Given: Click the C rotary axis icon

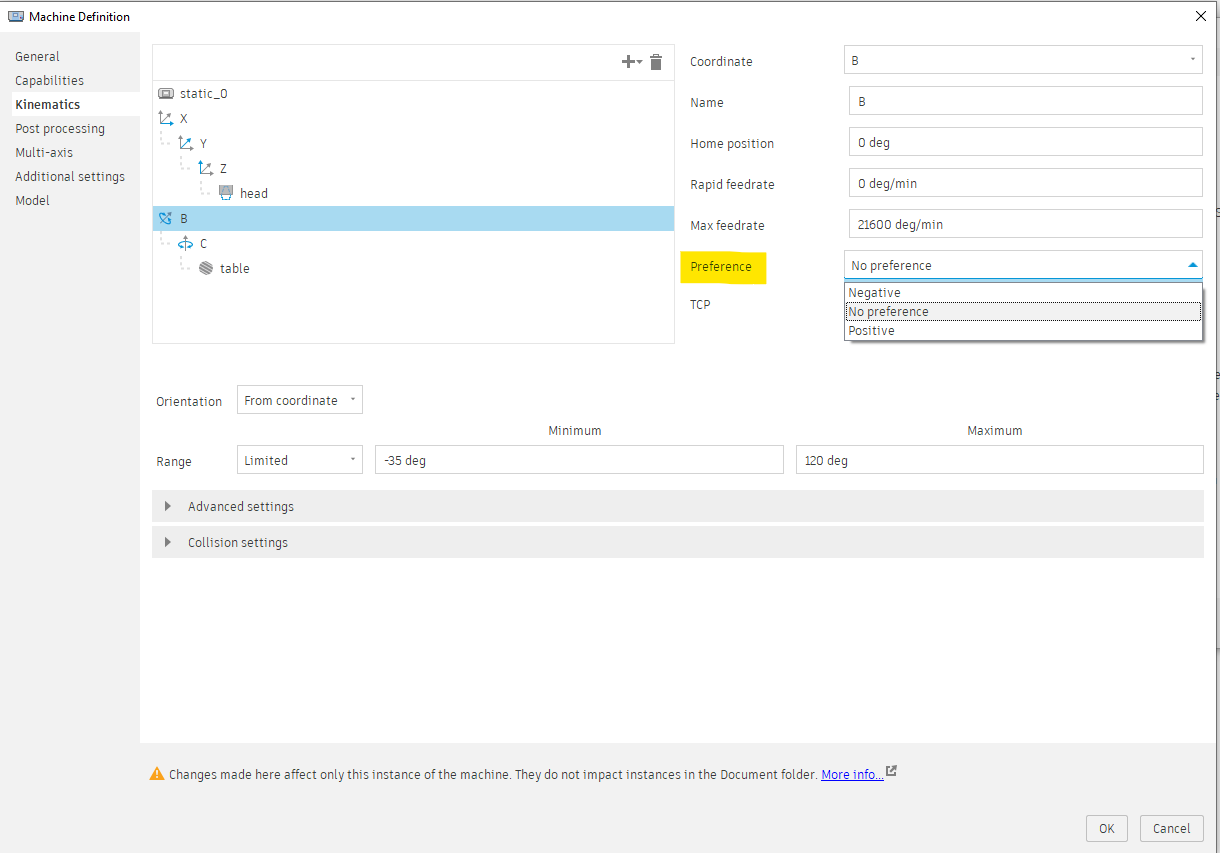Looking at the screenshot, I should click(184, 243).
